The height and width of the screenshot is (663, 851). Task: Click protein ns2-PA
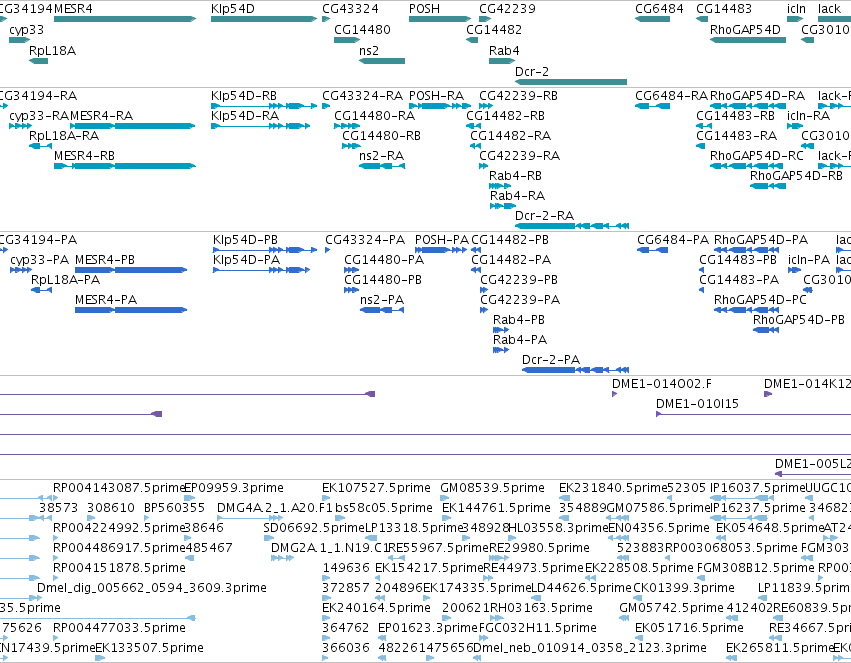tap(382, 299)
